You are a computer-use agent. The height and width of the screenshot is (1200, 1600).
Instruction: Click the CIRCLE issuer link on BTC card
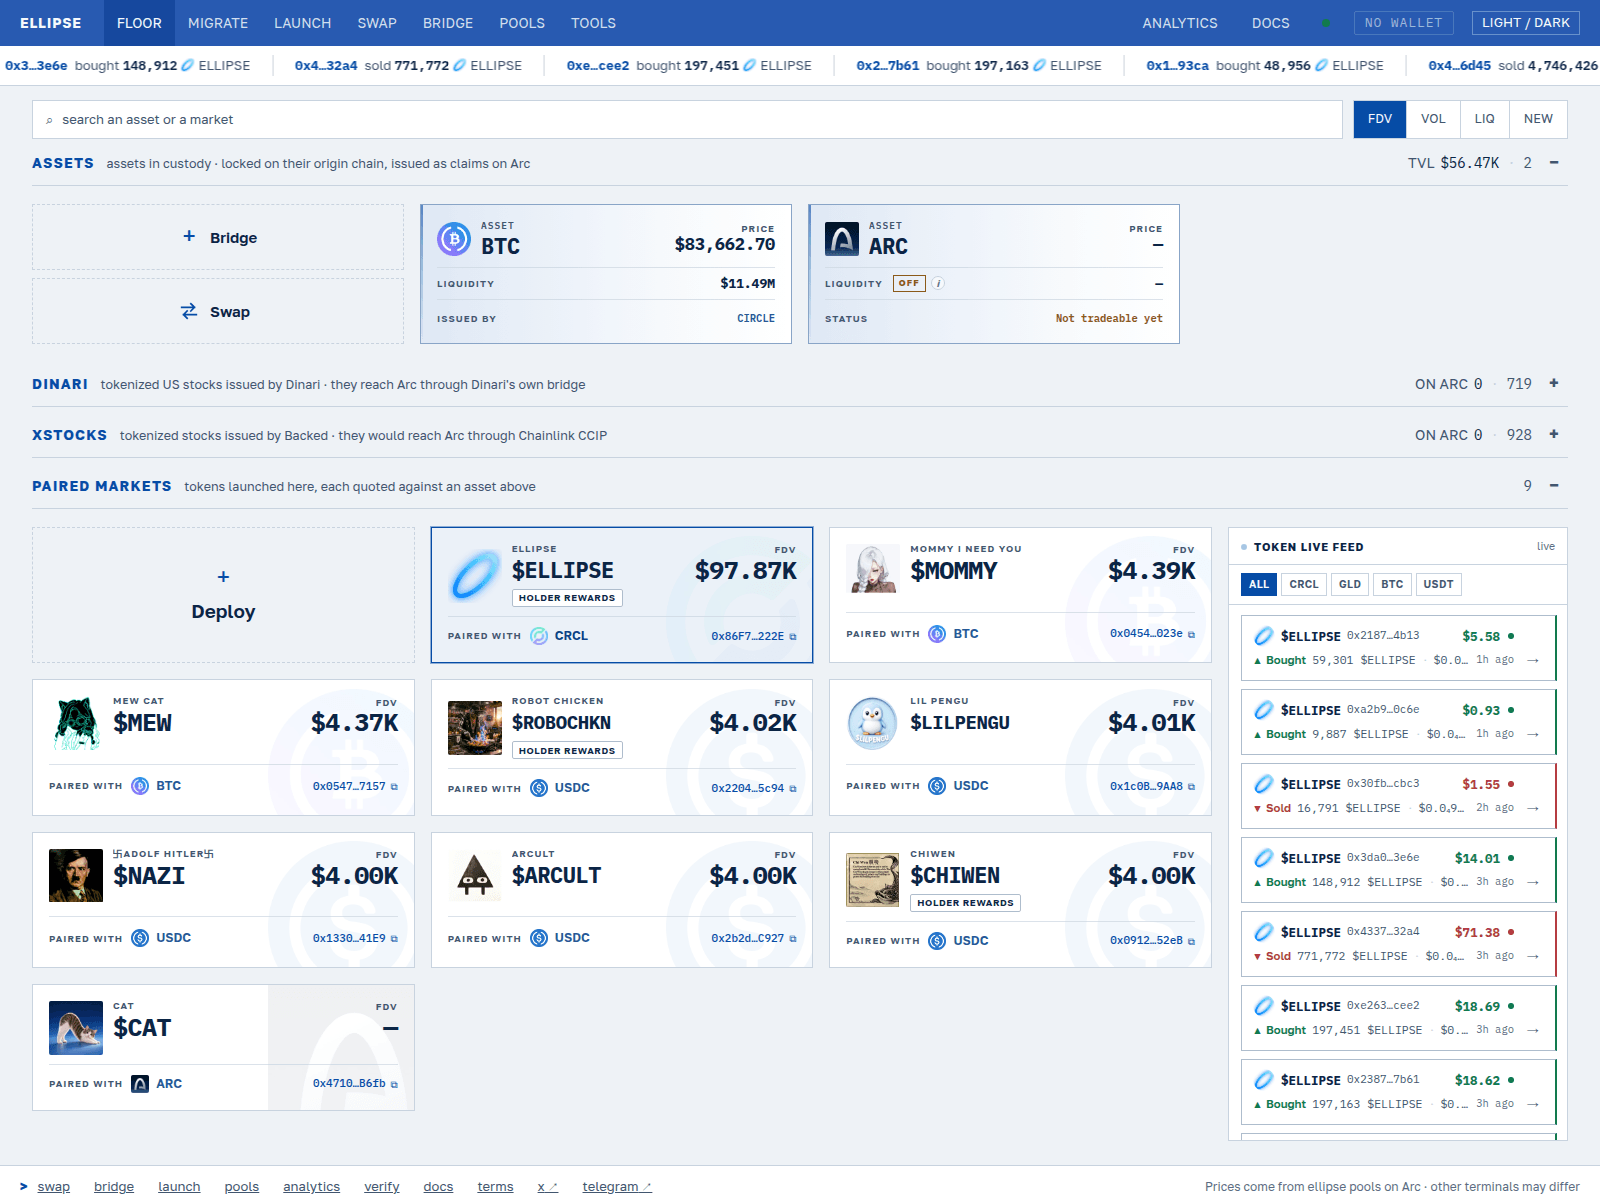pyautogui.click(x=756, y=318)
